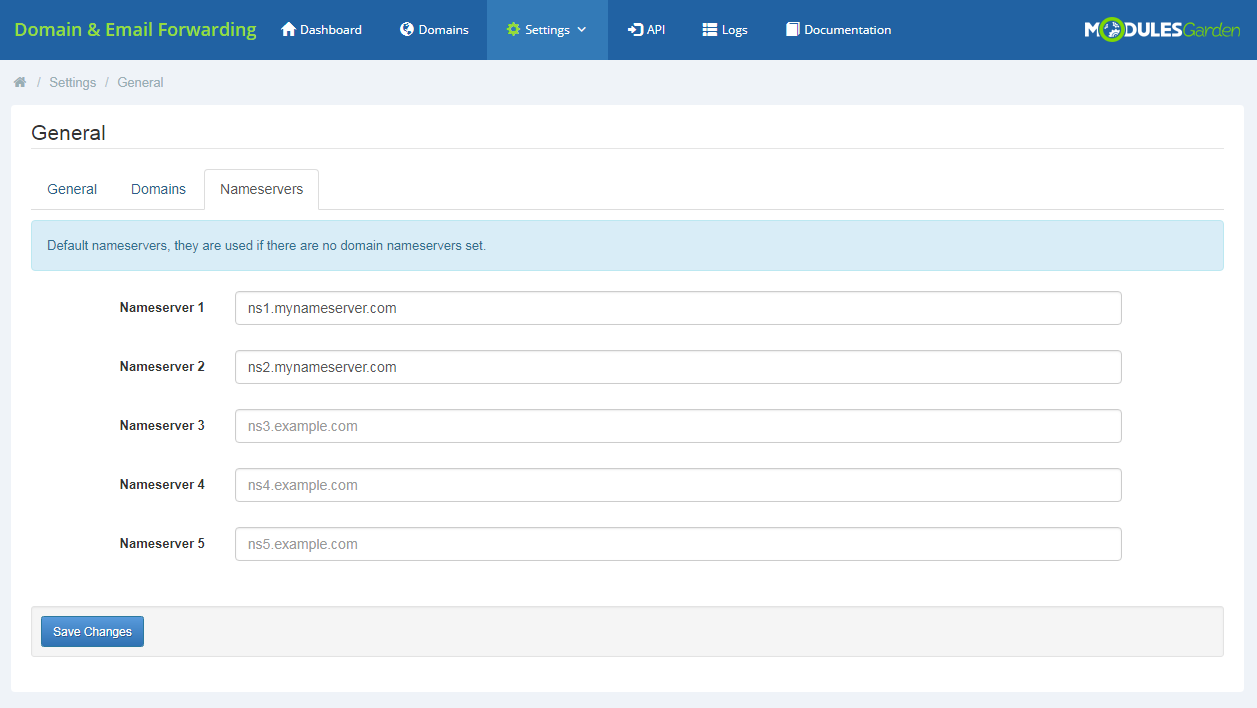
Task: Click the Nameserver 1 input field
Action: tap(677, 308)
